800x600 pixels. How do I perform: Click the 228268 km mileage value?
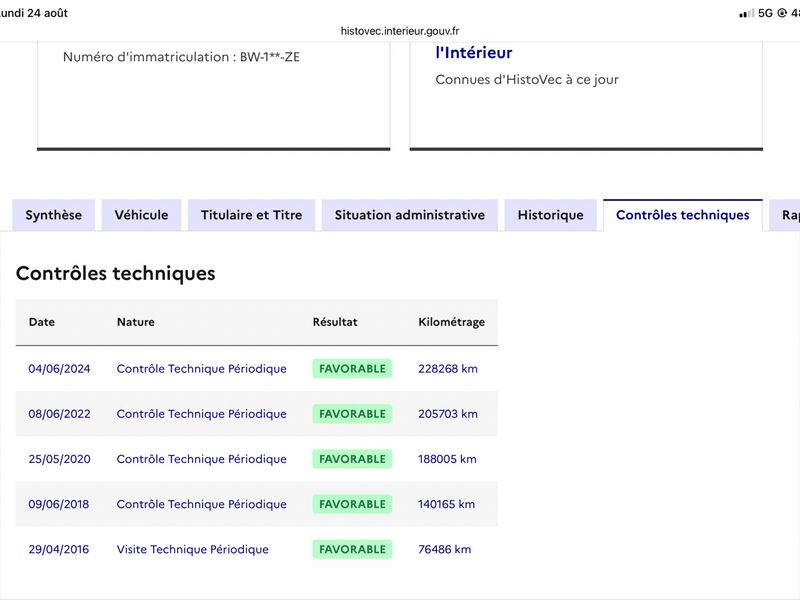pyautogui.click(x=448, y=369)
